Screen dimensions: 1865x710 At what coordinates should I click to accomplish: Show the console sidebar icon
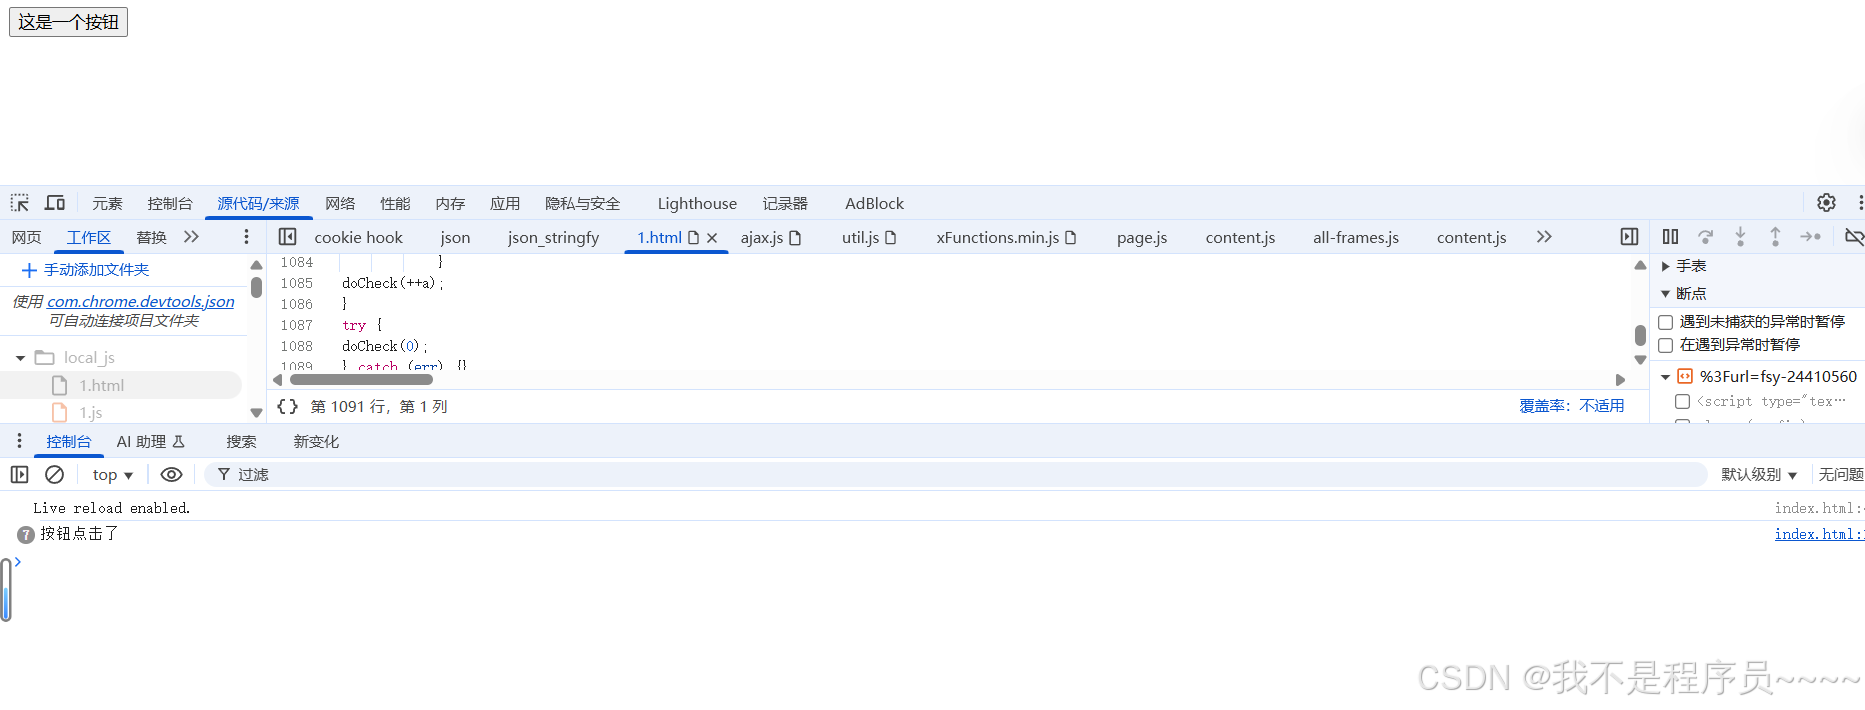19,474
